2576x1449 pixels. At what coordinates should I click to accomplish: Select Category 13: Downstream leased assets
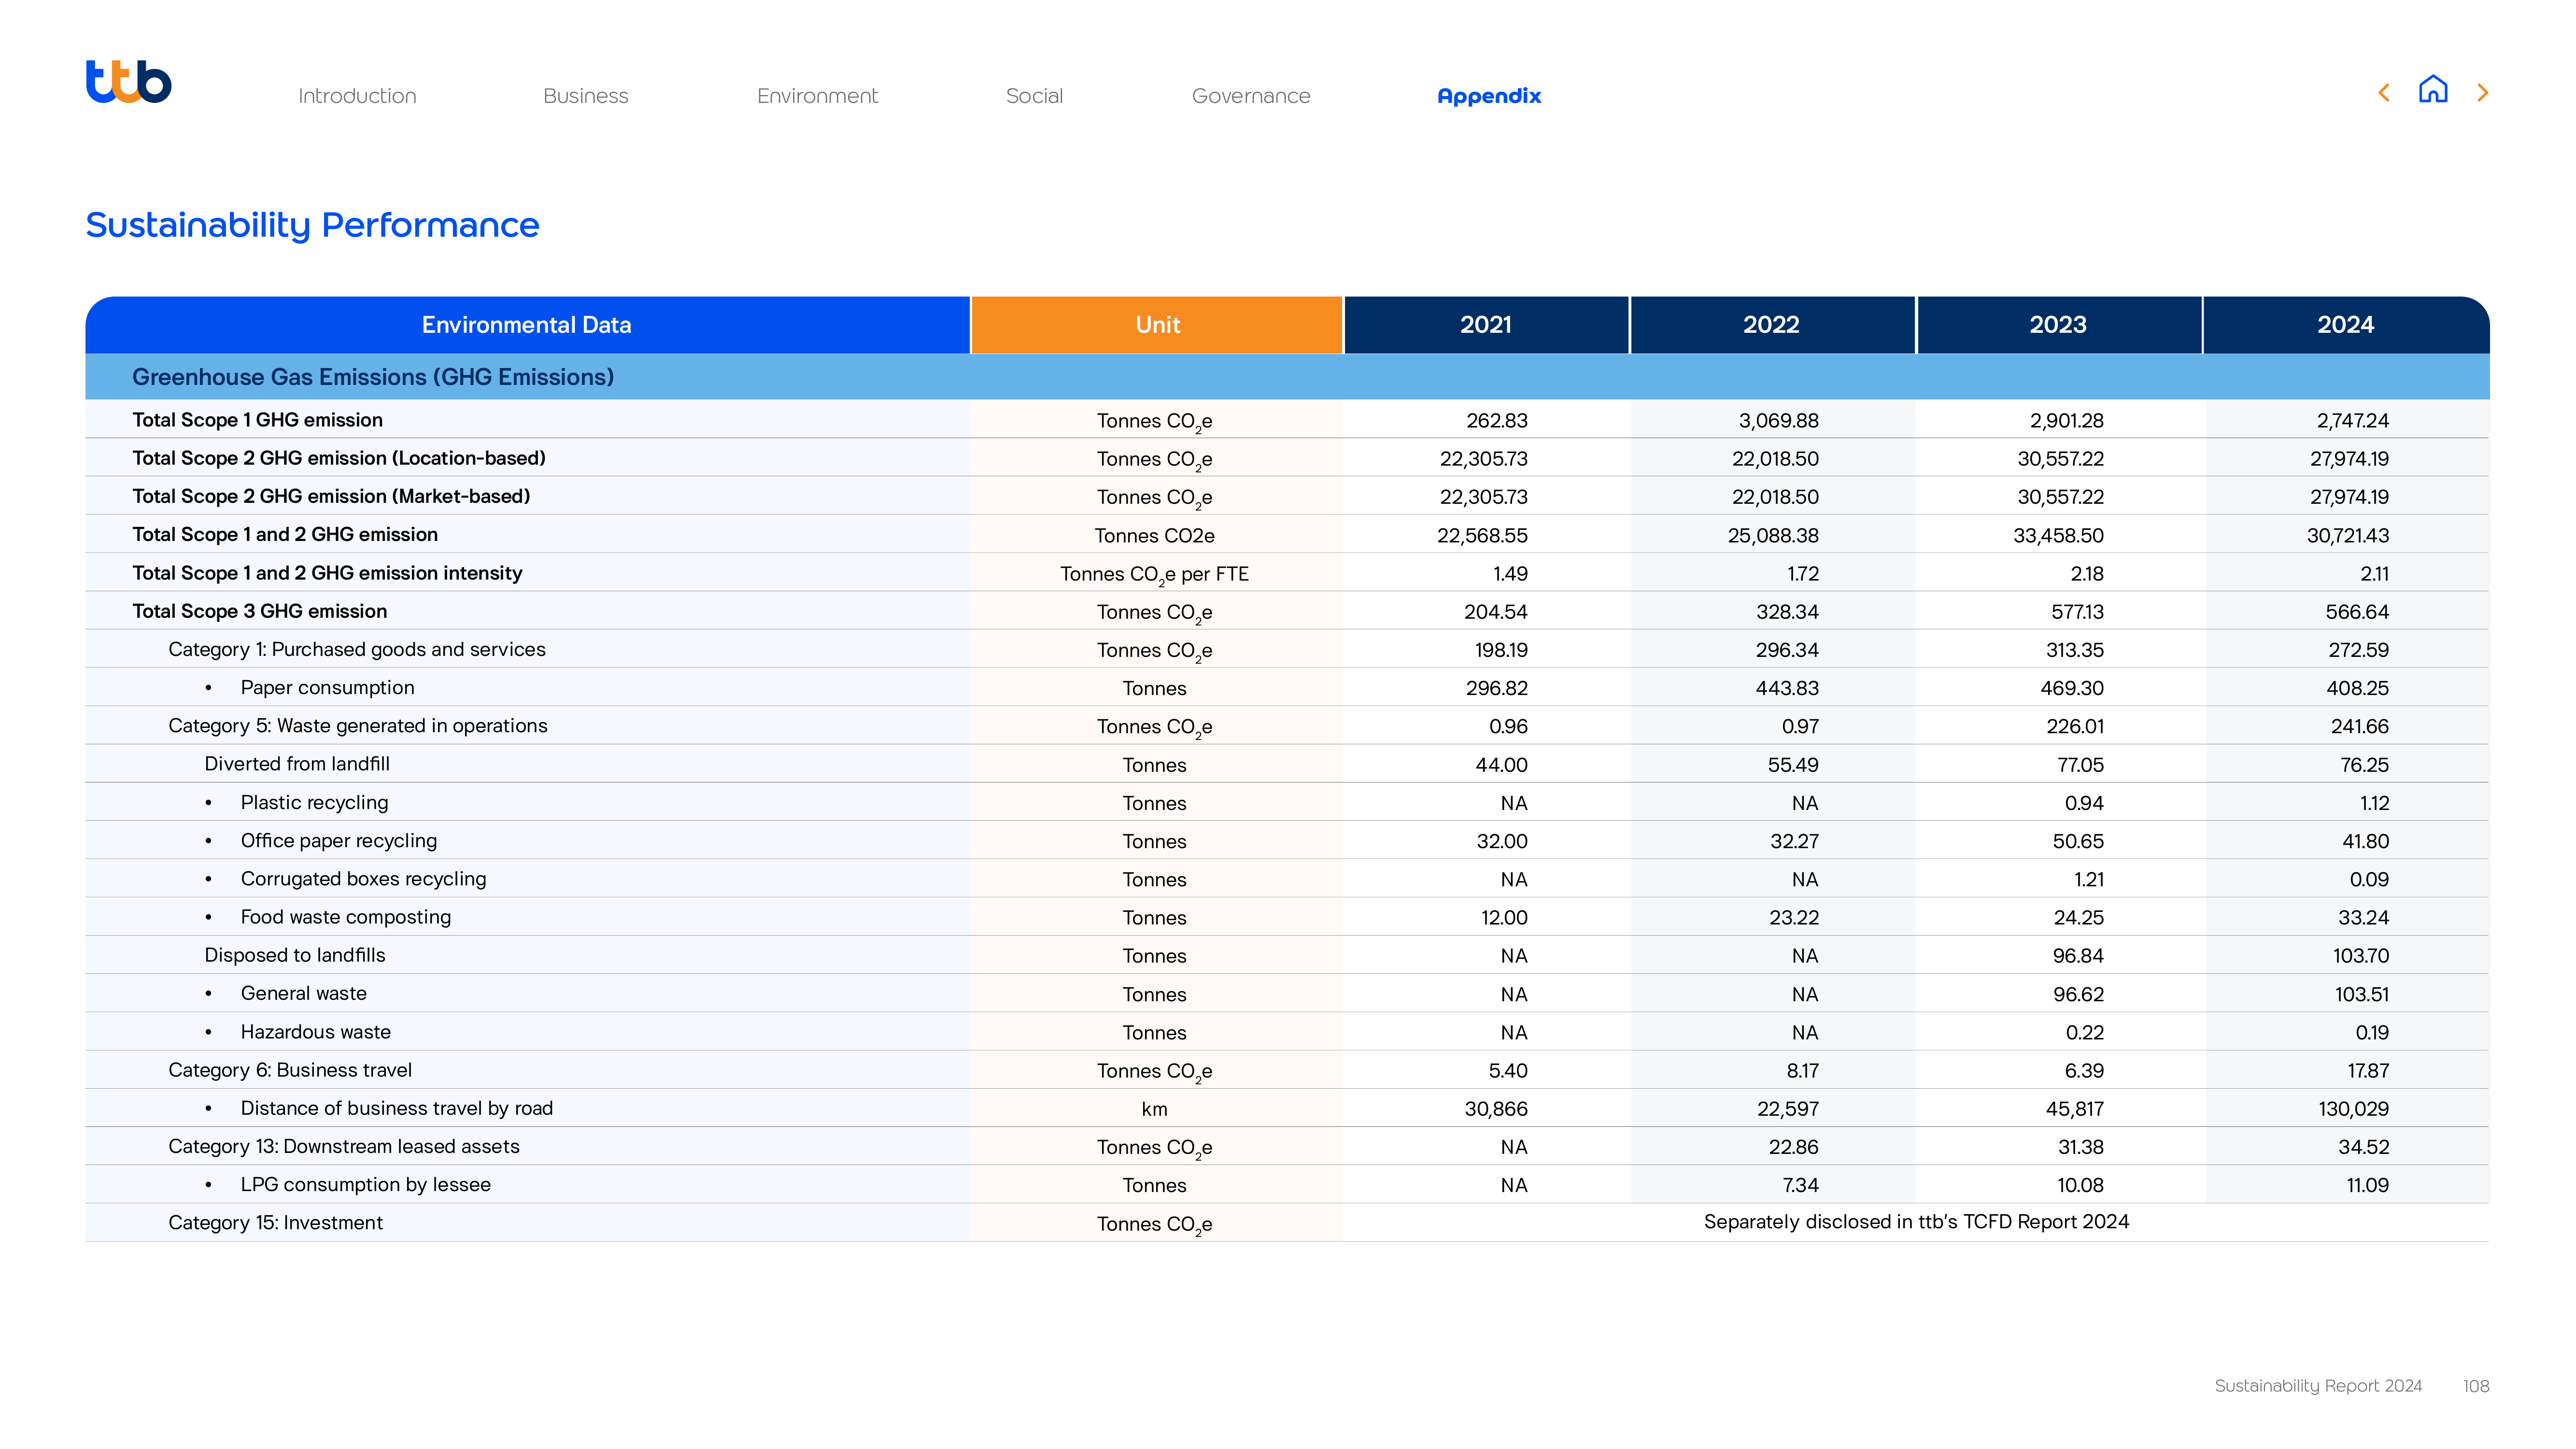click(x=344, y=1146)
